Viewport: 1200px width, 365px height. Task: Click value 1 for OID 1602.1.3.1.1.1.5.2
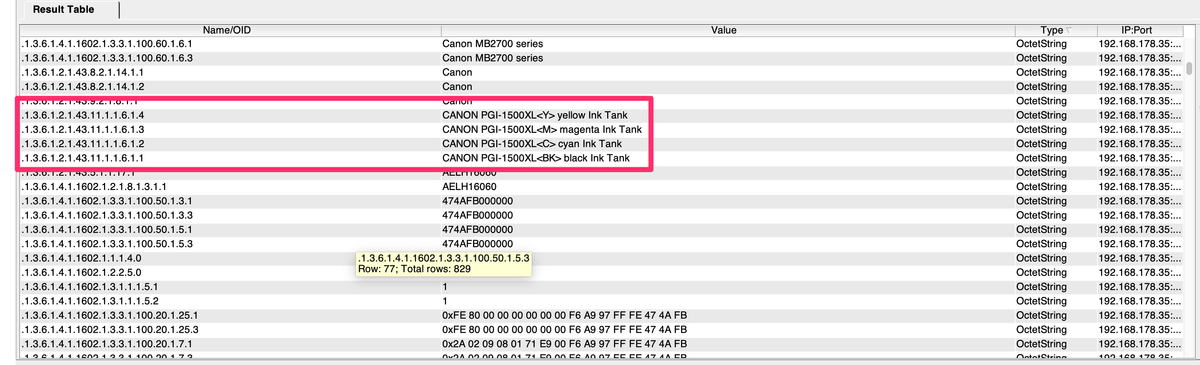444,300
